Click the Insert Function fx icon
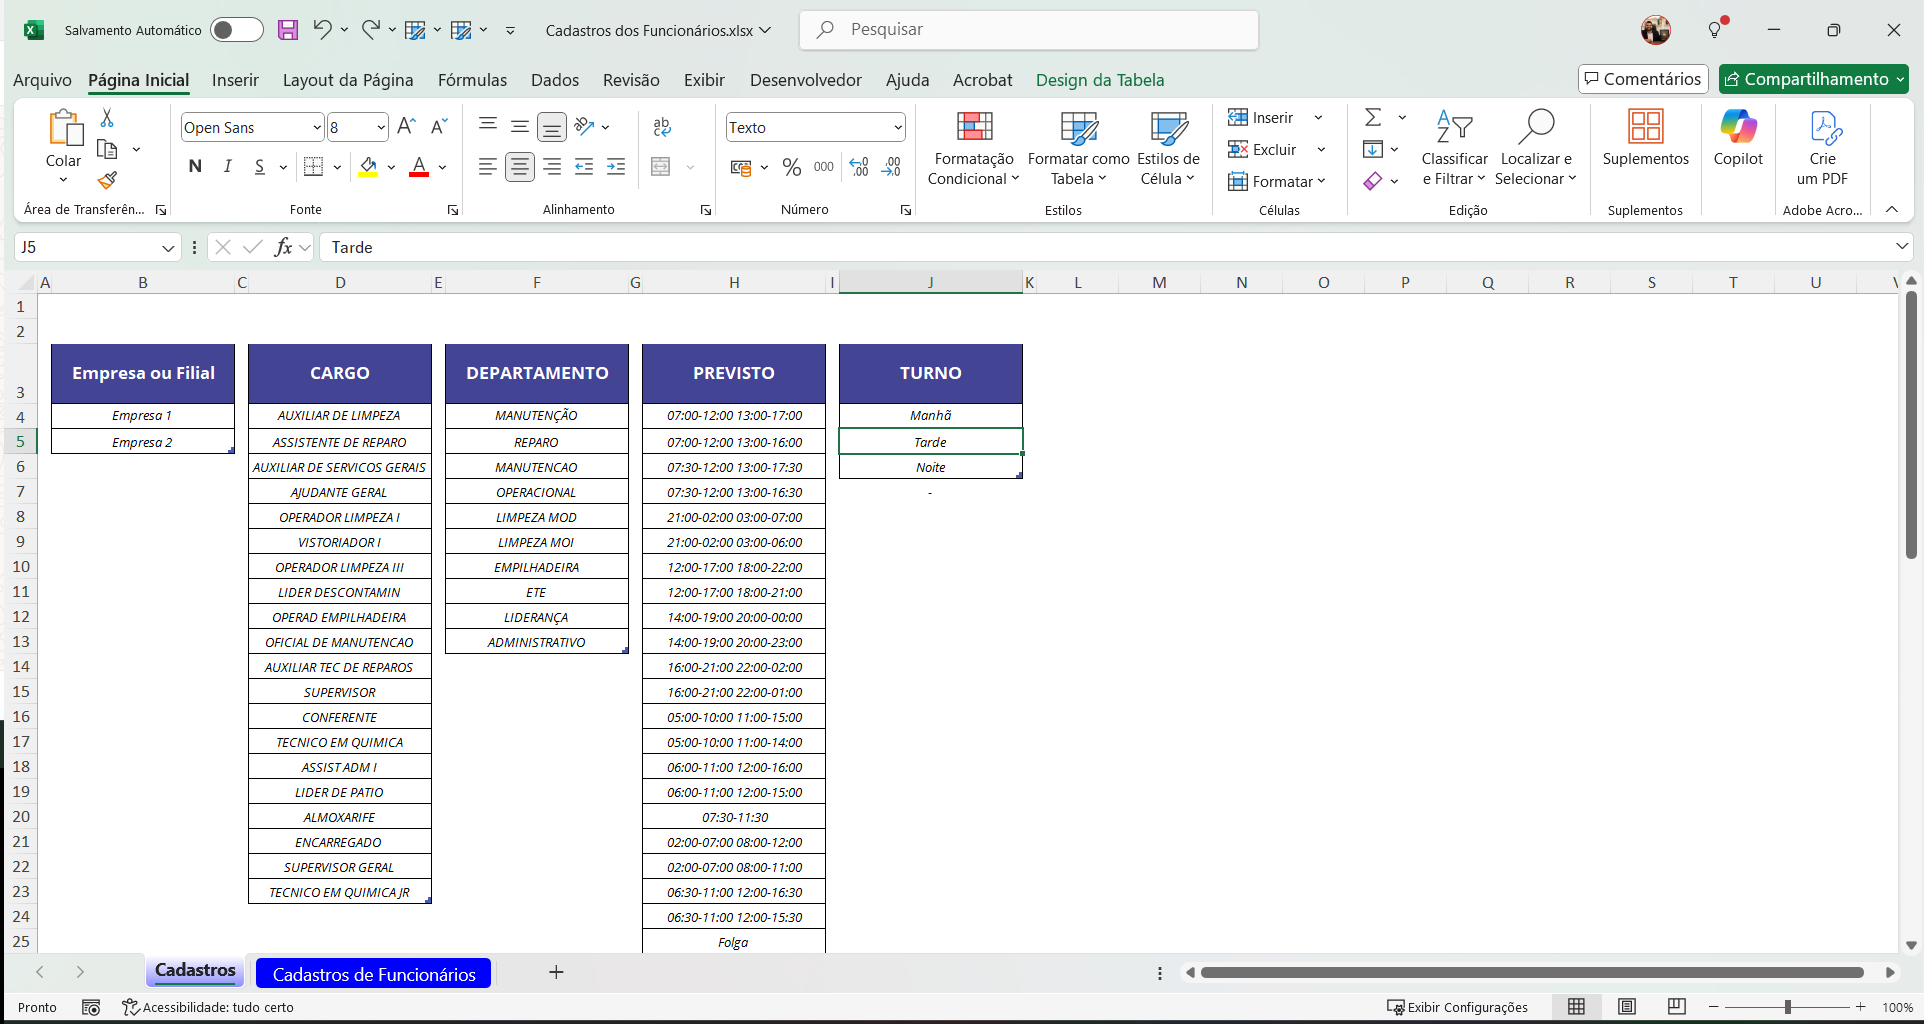The image size is (1924, 1024). pos(284,247)
